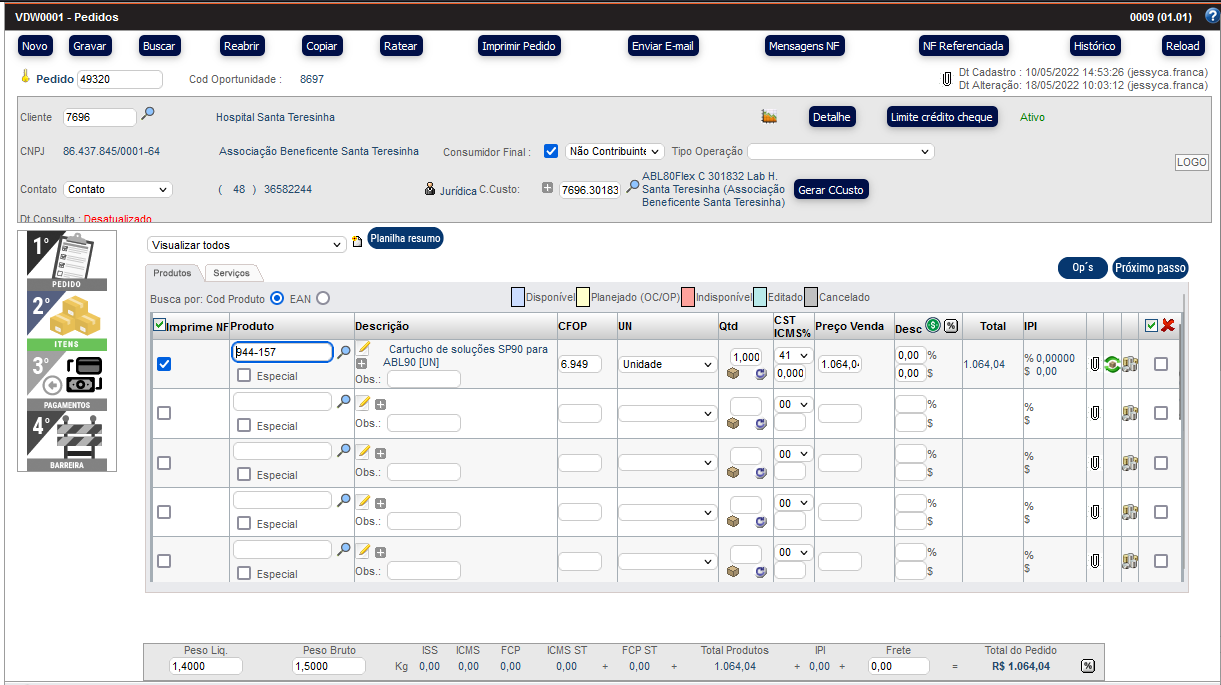Expand the Tipo Operação dropdown

pos(840,151)
